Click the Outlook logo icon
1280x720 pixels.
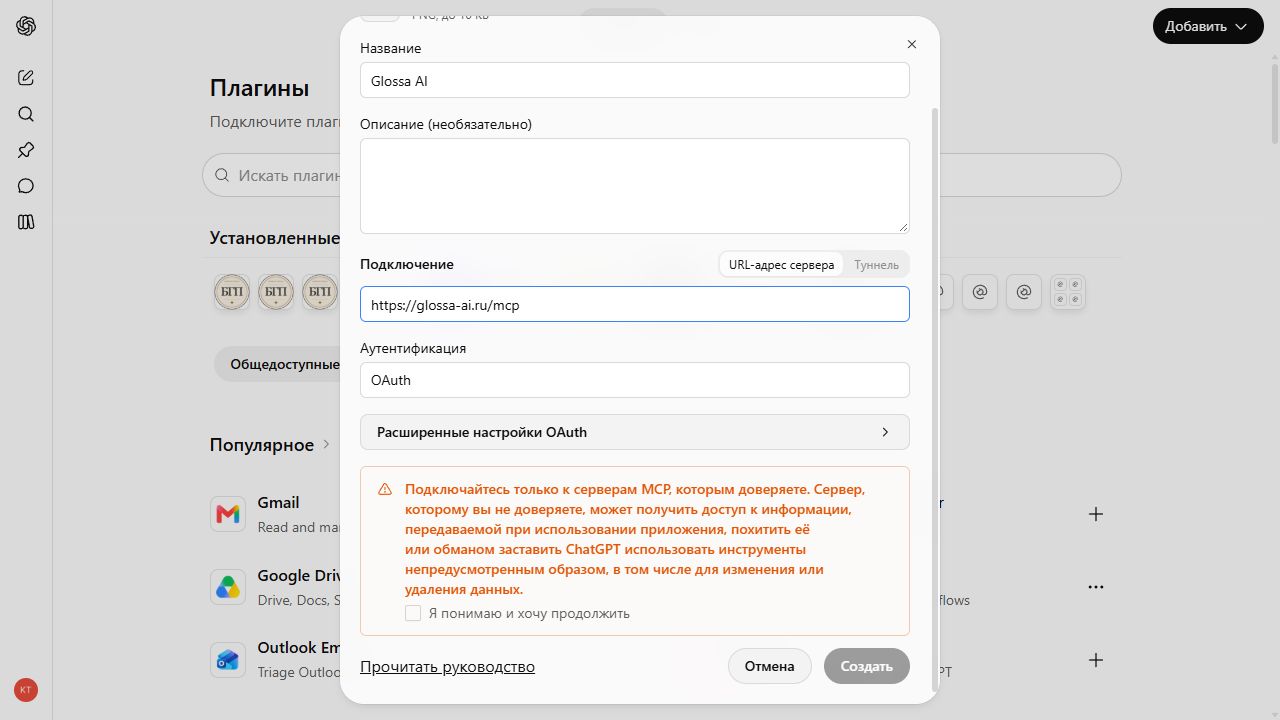[x=228, y=660]
